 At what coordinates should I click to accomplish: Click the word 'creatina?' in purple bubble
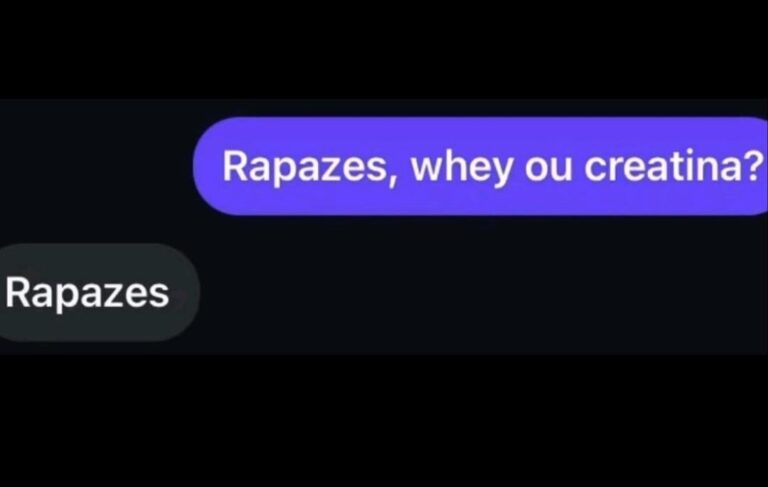(674, 166)
